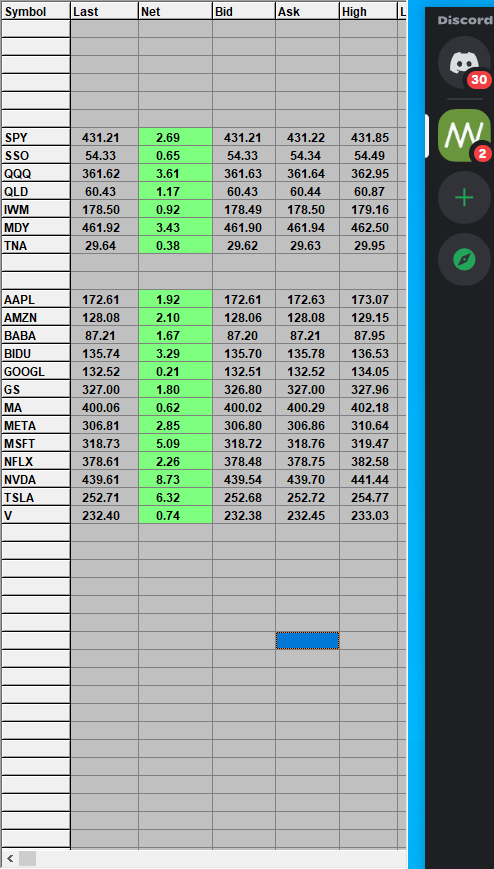This screenshot has width=494, height=869.
Task: Click GOOGL ask value 132.52
Action: (308, 371)
